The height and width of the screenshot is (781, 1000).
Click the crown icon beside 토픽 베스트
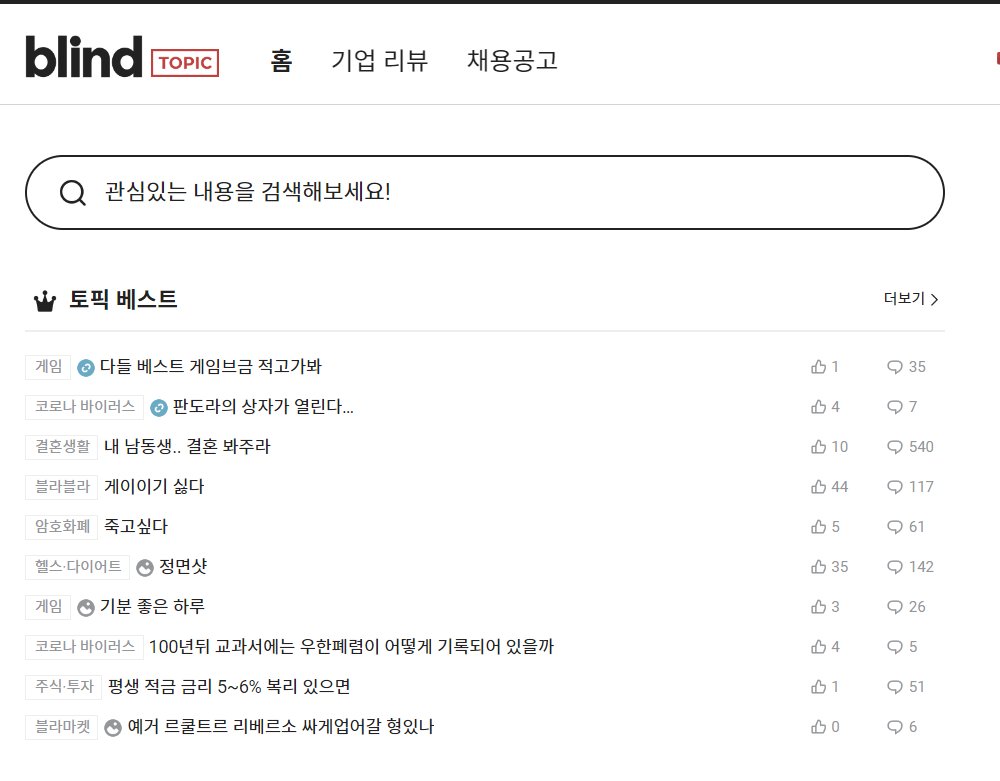(44, 299)
